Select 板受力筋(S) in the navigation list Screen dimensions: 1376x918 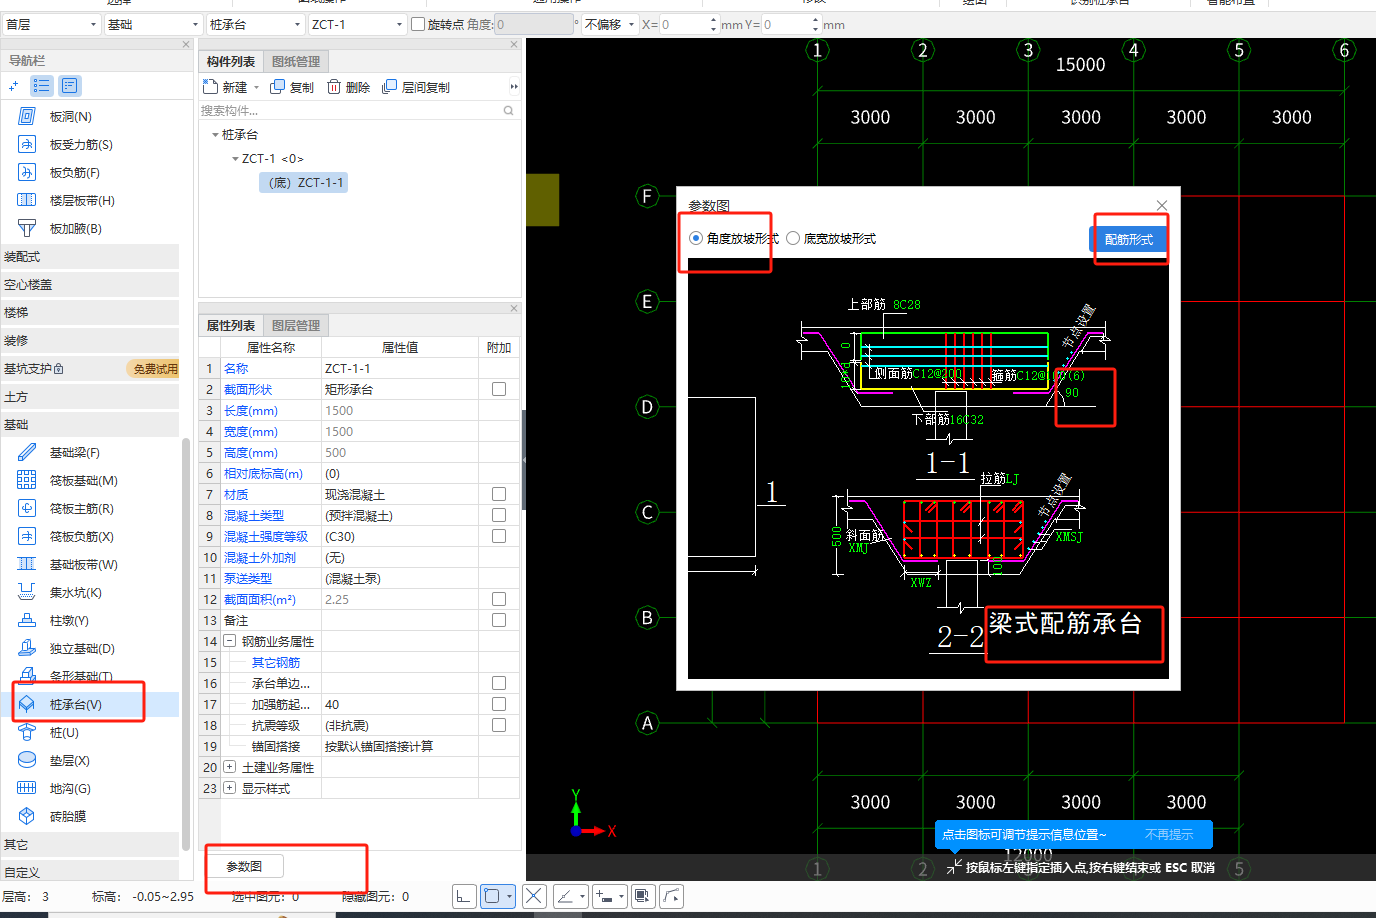click(x=80, y=145)
